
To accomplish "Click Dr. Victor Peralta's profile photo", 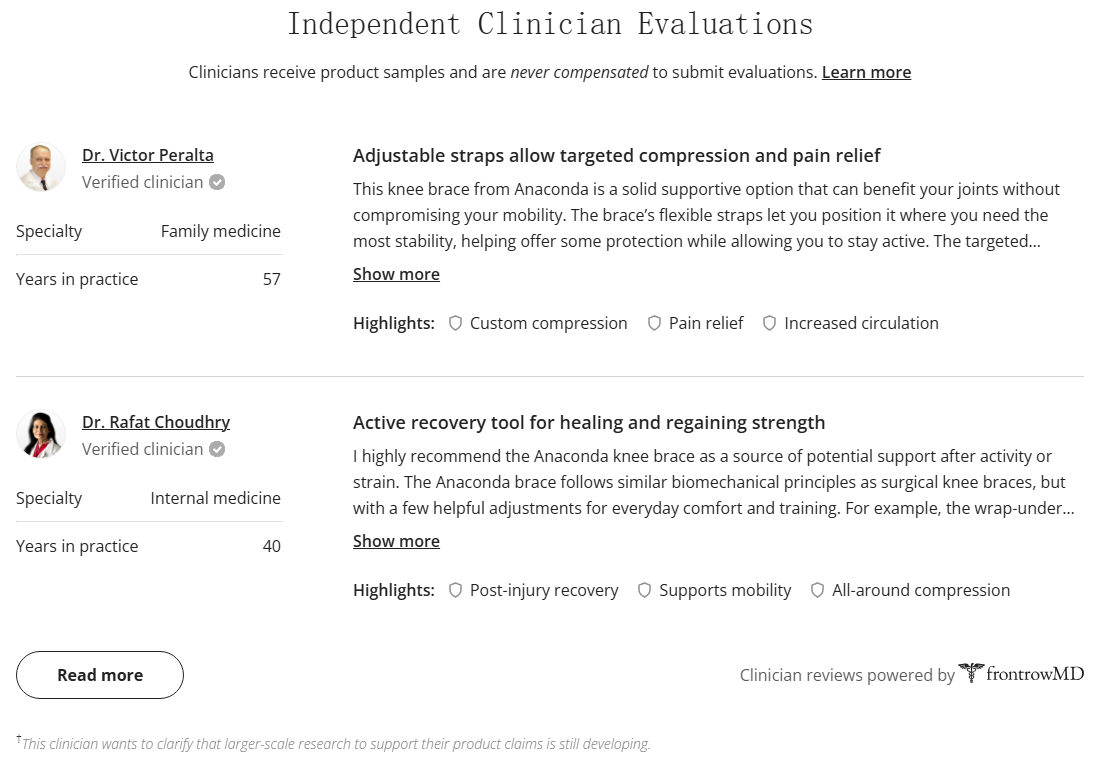I will pos(41,167).
